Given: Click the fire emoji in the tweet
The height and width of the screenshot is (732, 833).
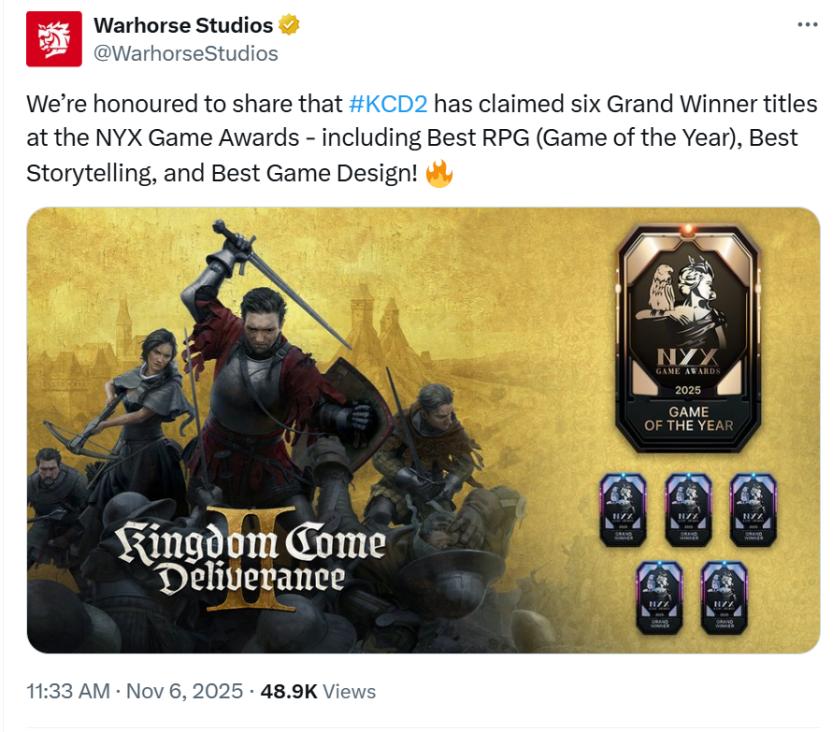Looking at the screenshot, I should 439,173.
